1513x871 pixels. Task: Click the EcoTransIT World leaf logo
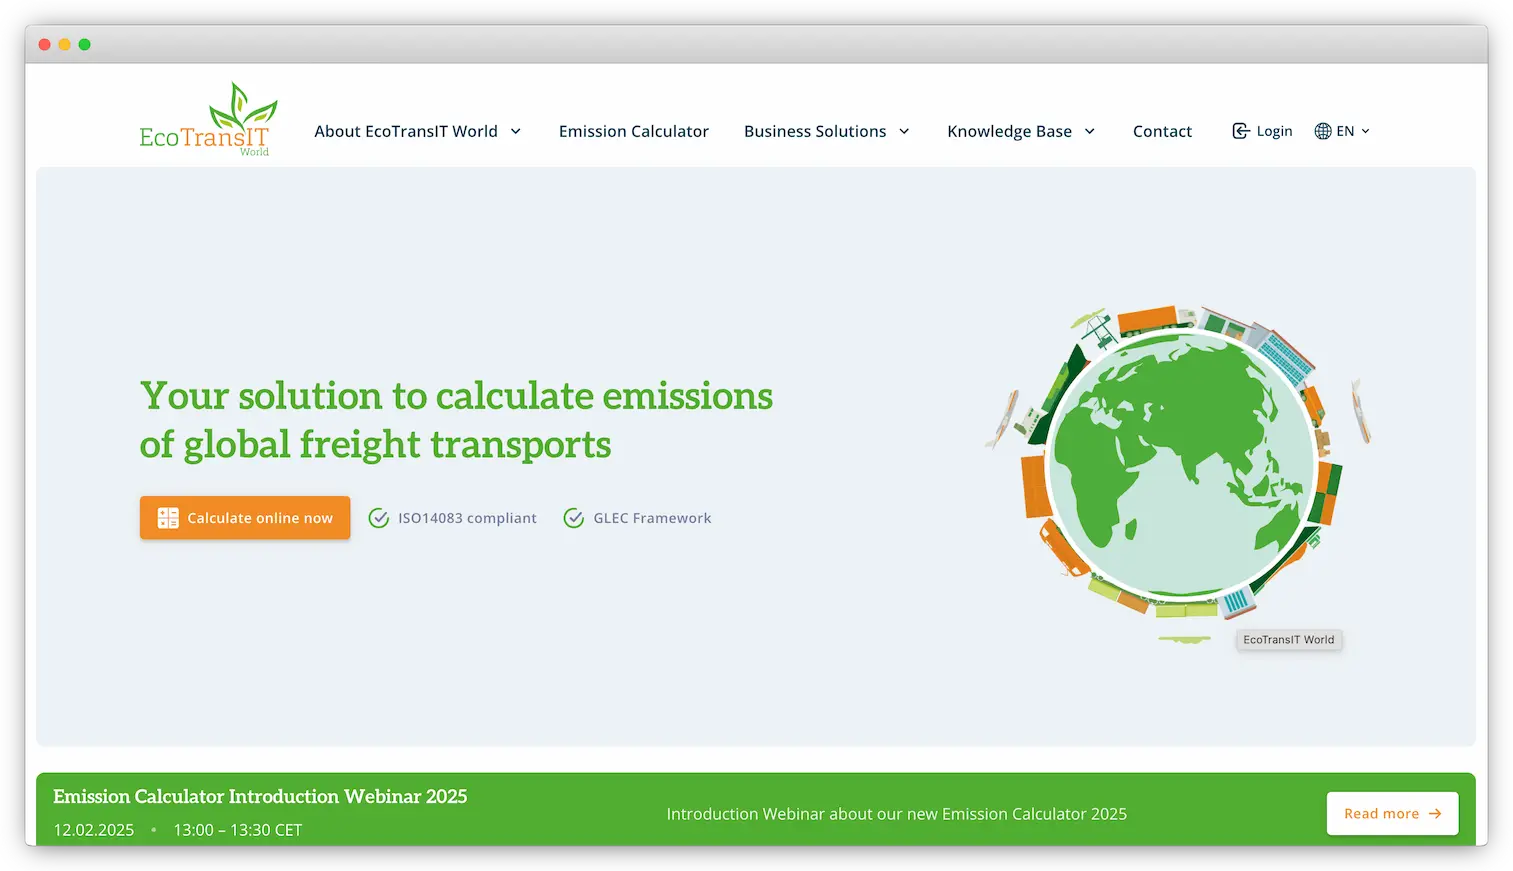coord(208,119)
